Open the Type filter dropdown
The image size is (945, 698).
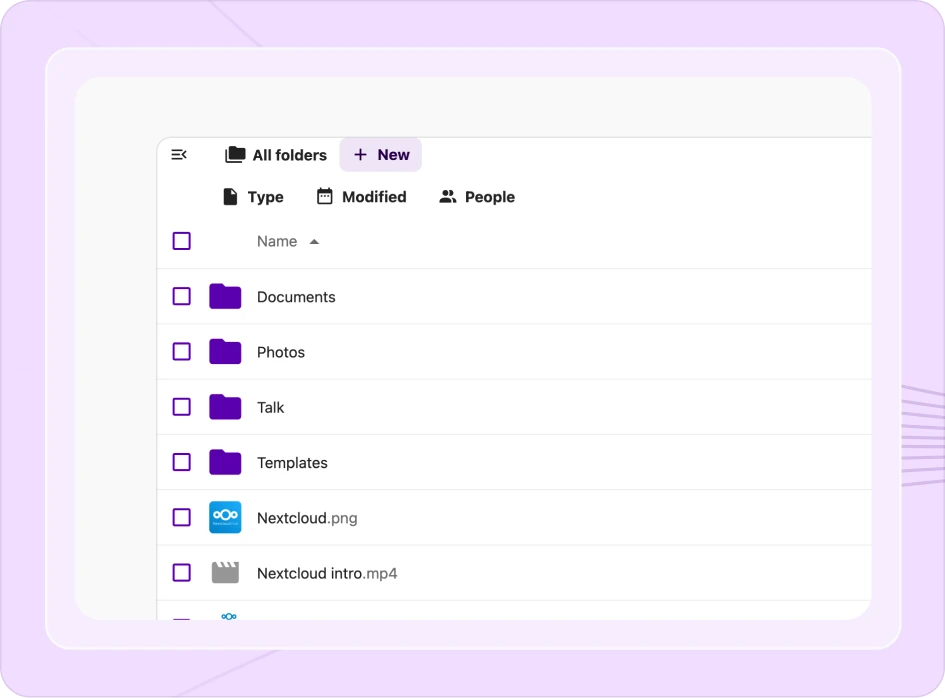[x=253, y=197]
